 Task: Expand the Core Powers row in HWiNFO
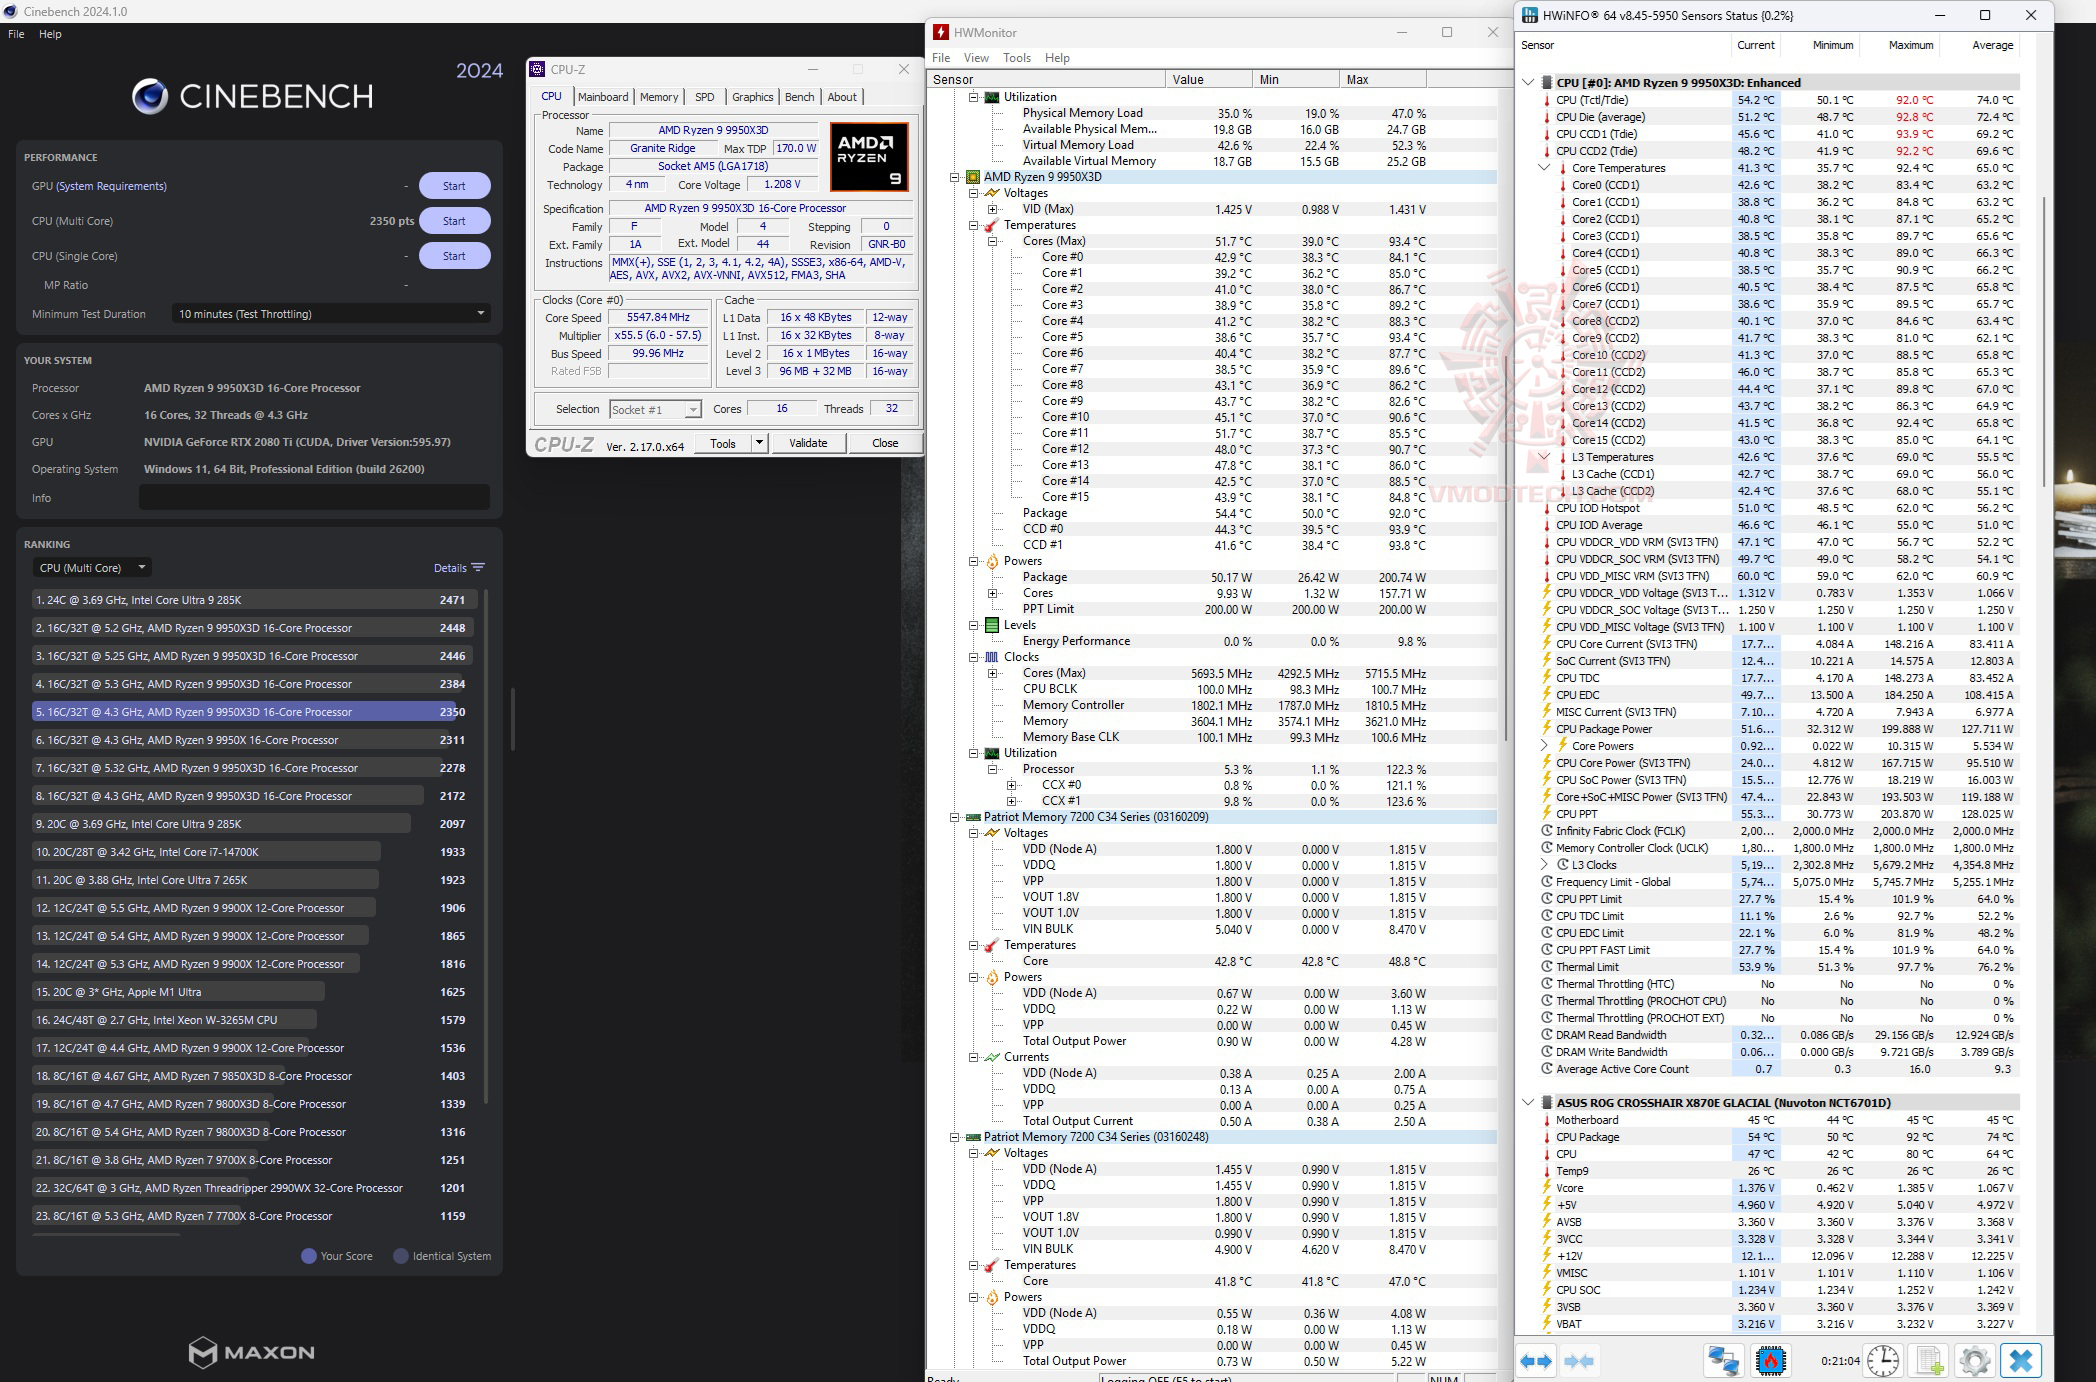pyautogui.click(x=1544, y=746)
